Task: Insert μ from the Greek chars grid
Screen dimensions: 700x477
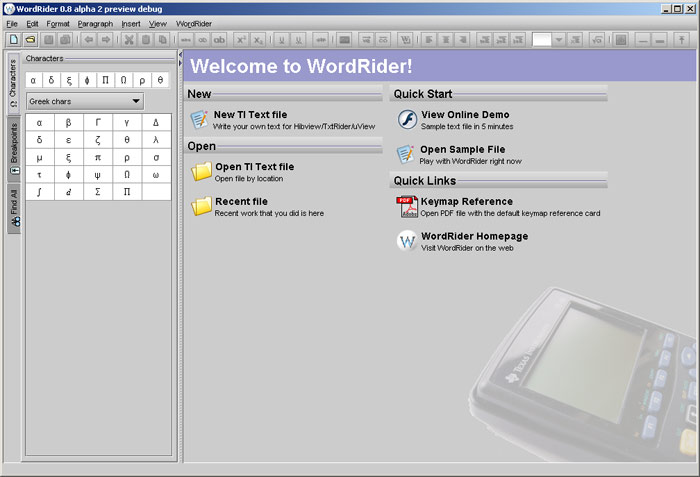Action: pyautogui.click(x=40, y=157)
